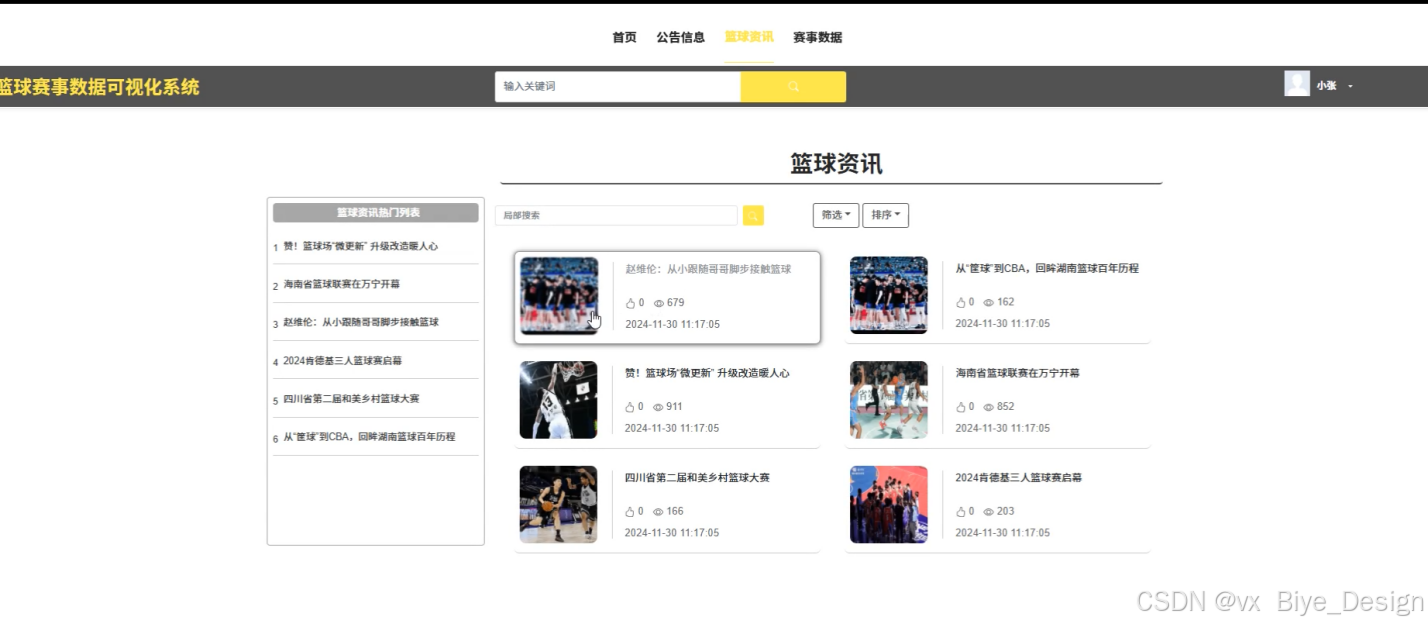Click dunk photo thumbnail of 微更新 article
1428x627 pixels.
[x=558, y=400]
